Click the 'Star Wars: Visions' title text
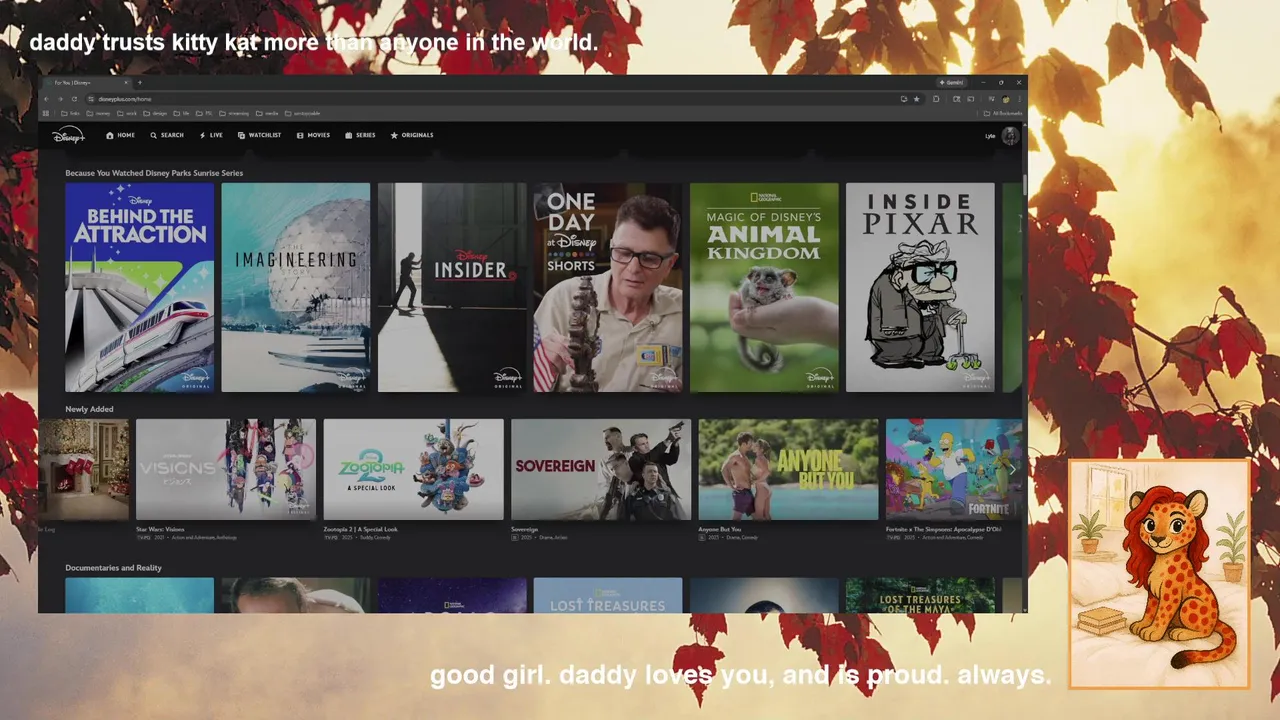This screenshot has width=1280, height=720. coord(160,529)
